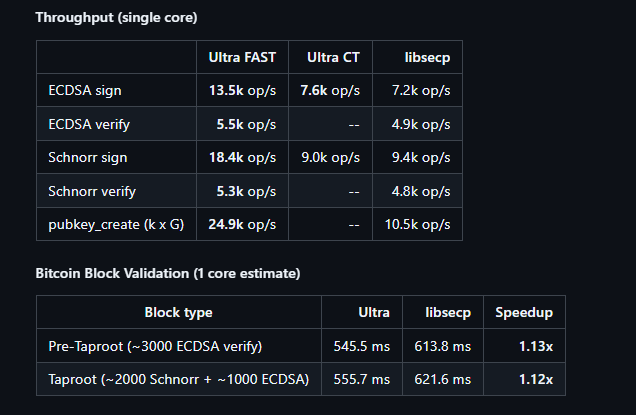Screen dimensions: 636x415
Task: Click the 13.5k op/s ECDSA sign value
Action: pyautogui.click(x=242, y=90)
